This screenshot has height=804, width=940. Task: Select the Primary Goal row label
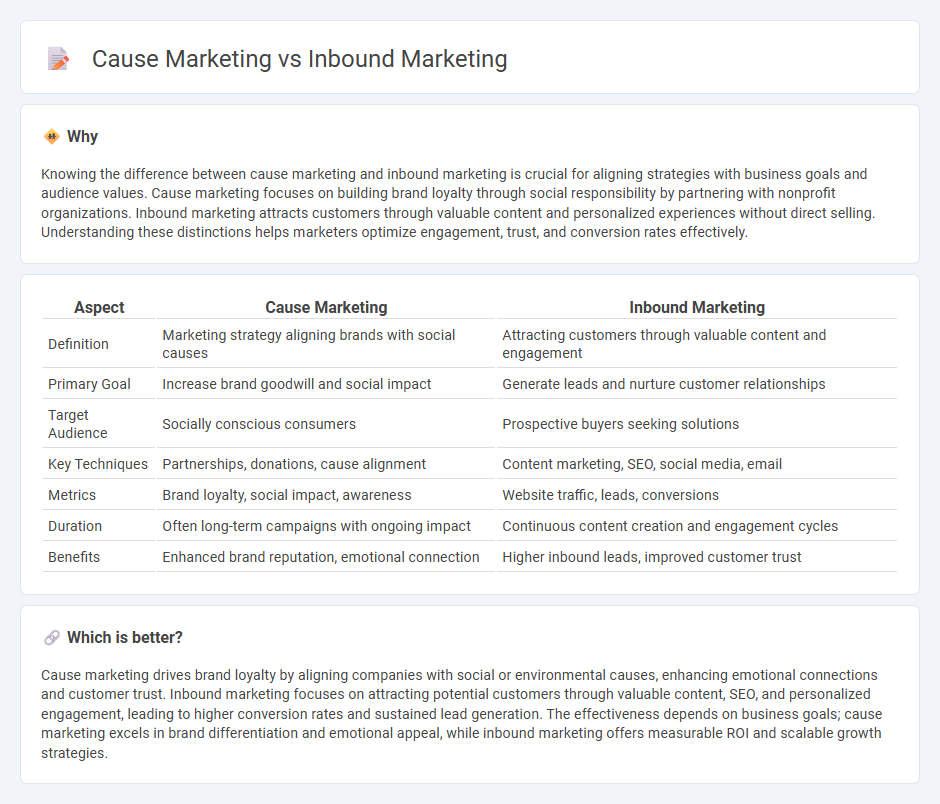click(89, 384)
